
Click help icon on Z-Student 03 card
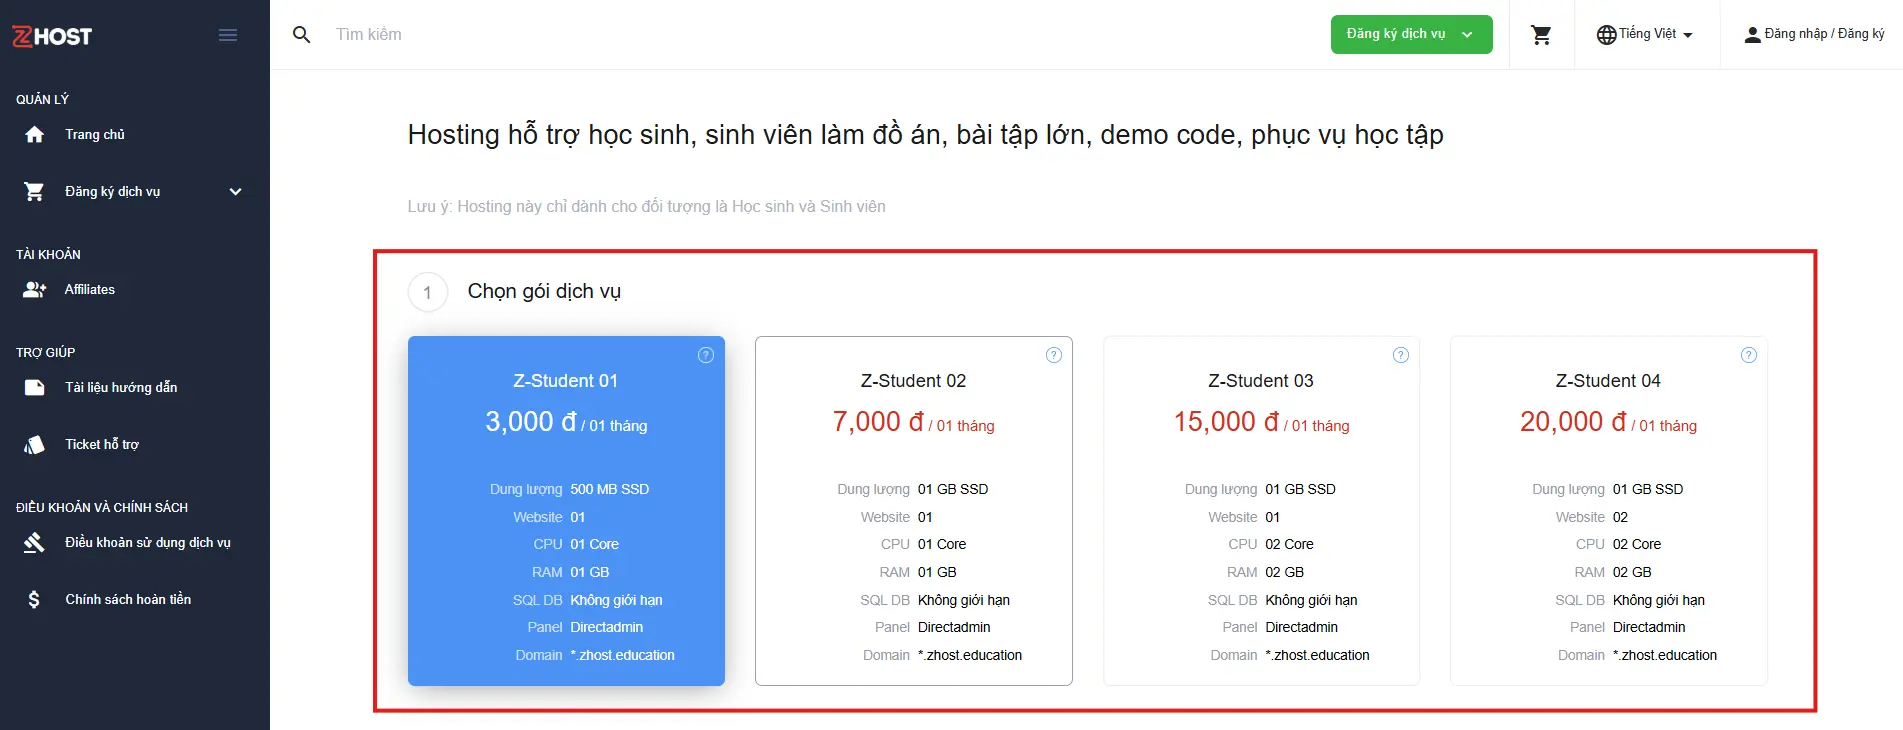1401,355
